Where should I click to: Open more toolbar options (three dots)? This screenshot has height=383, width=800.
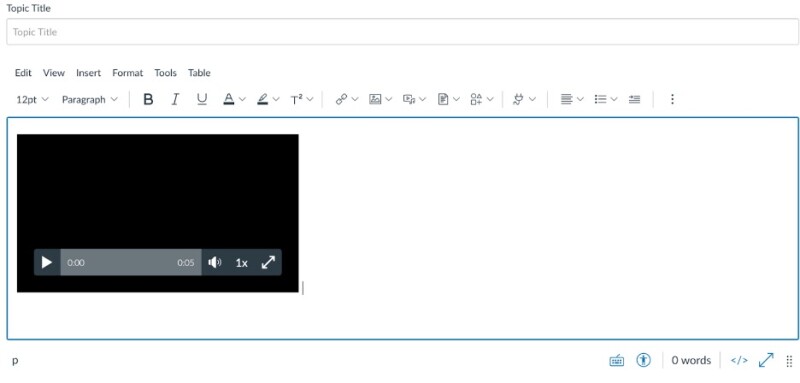click(x=672, y=99)
